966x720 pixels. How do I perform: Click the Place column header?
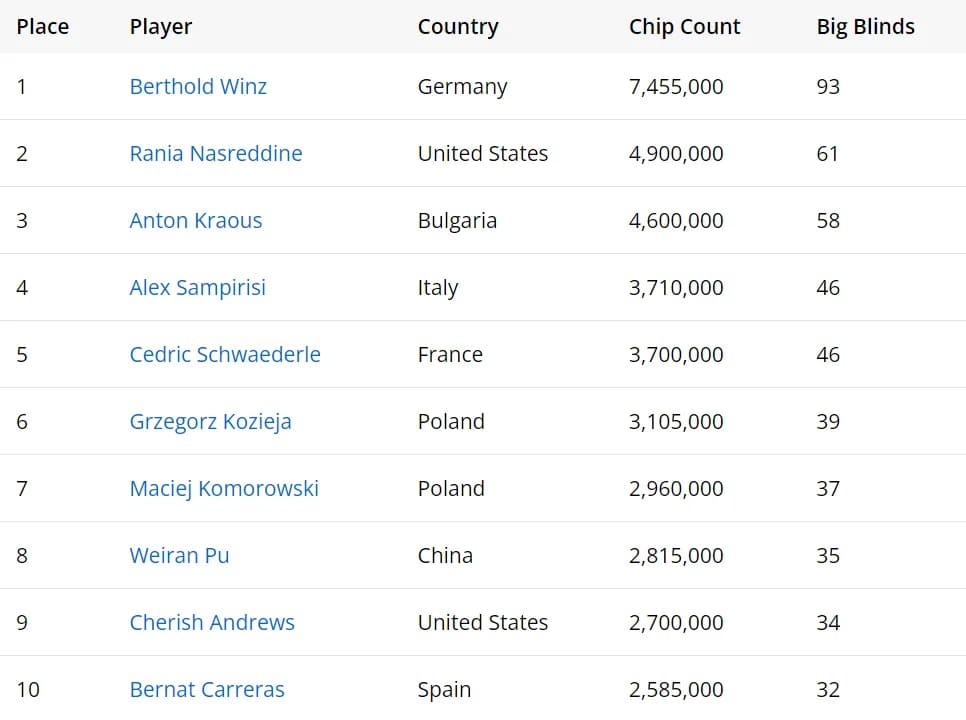43,26
